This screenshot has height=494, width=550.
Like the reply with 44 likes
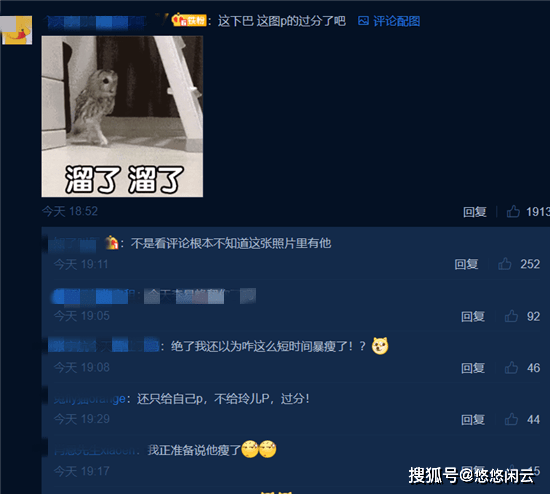511,419
